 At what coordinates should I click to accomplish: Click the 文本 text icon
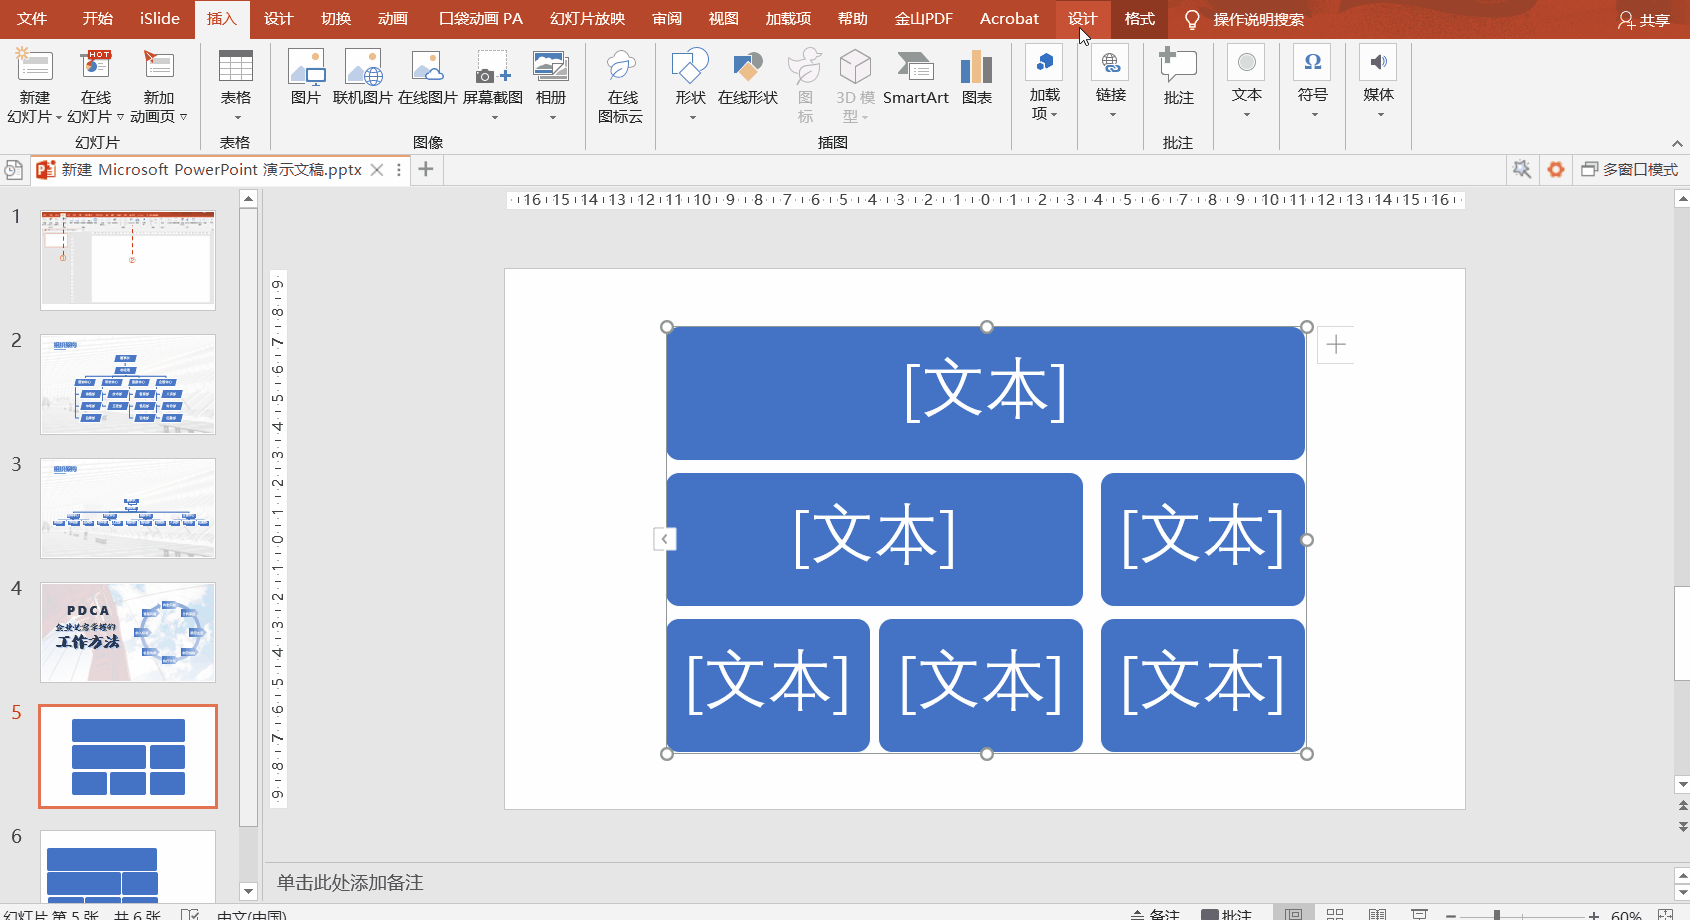click(x=1246, y=62)
